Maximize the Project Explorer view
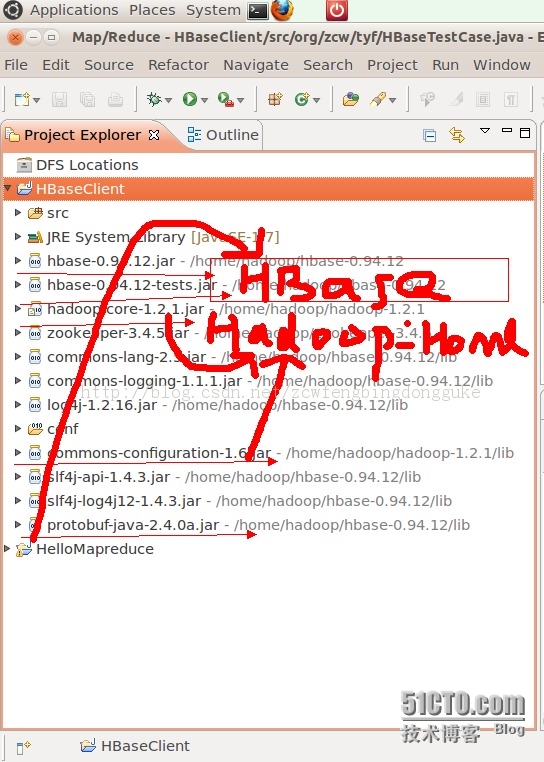544x762 pixels. coord(525,133)
